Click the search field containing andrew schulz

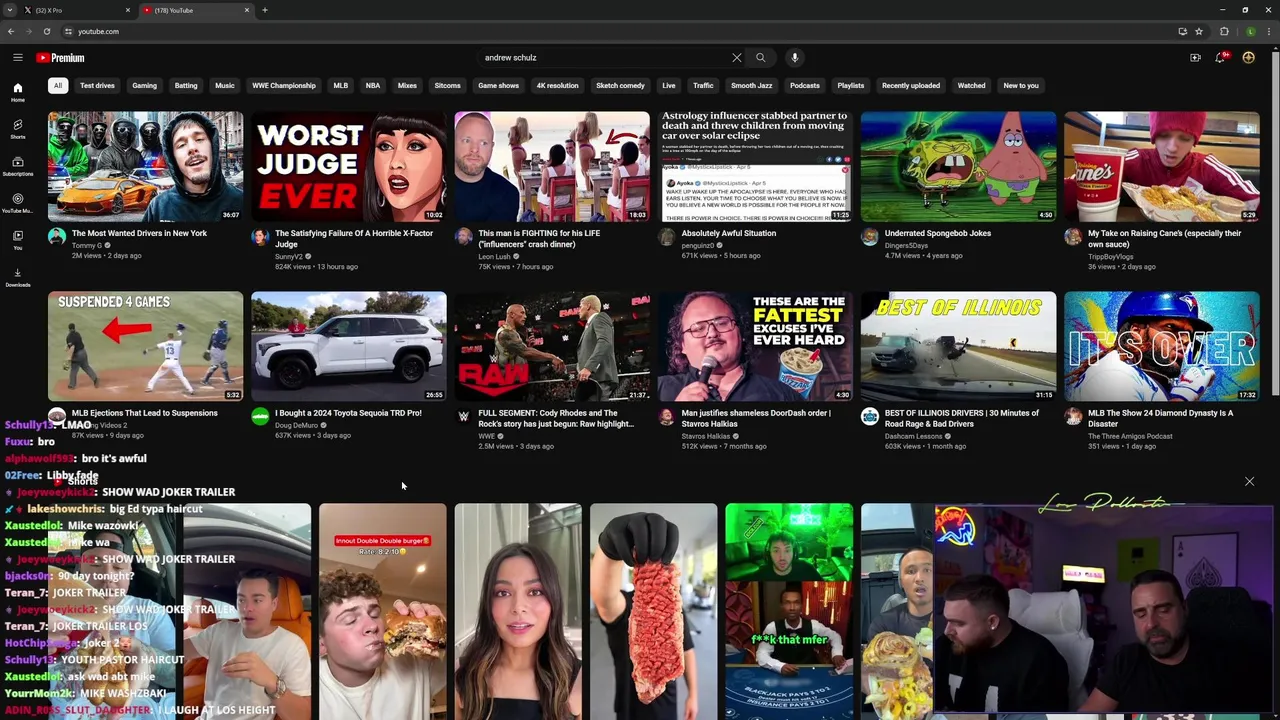click(x=605, y=58)
